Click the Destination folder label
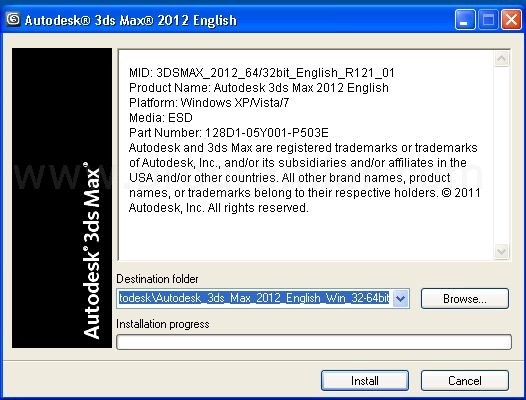 157,279
